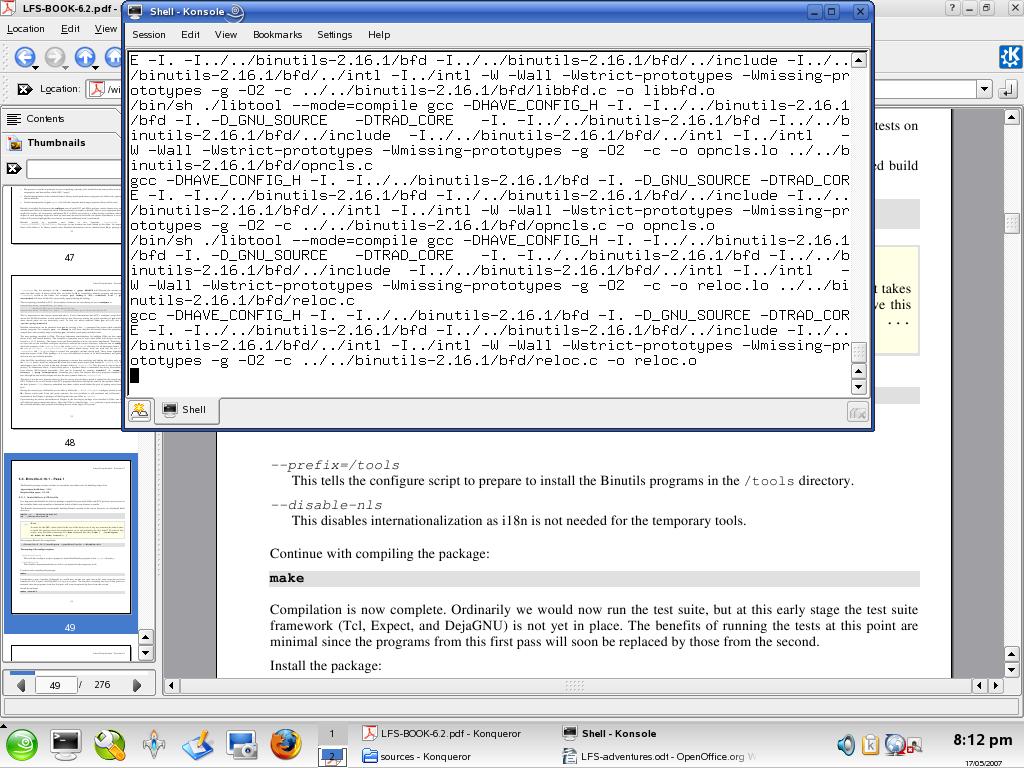Screen dimensions: 1024x768
Task: Open the Back button history dropdown arrow
Action: [36, 68]
